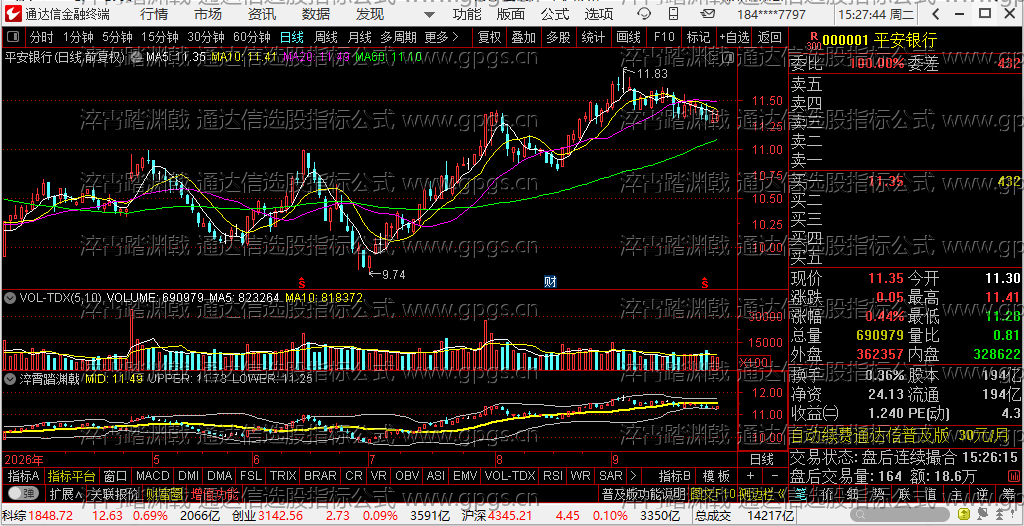The width and height of the screenshot is (1024, 526).
Task: Click the satellite dish status bar icon
Action: pyautogui.click(x=984, y=514)
